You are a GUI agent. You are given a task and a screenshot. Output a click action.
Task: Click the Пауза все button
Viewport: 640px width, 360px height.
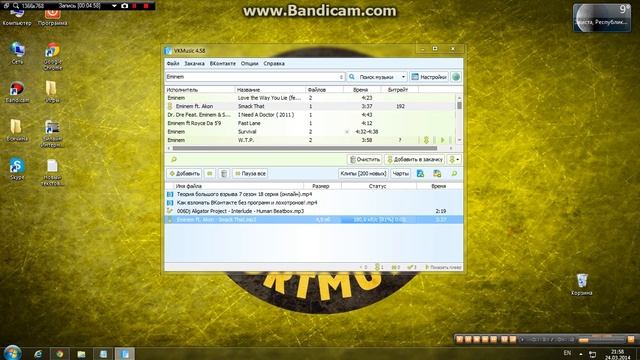(x=250, y=173)
